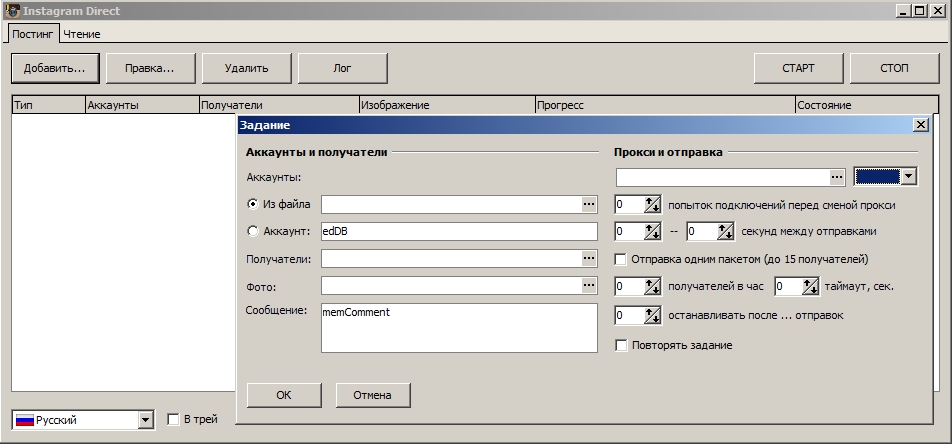Switch to the Чтение tab
Image resolution: width=952 pixels, height=444 pixels.
tap(82, 34)
